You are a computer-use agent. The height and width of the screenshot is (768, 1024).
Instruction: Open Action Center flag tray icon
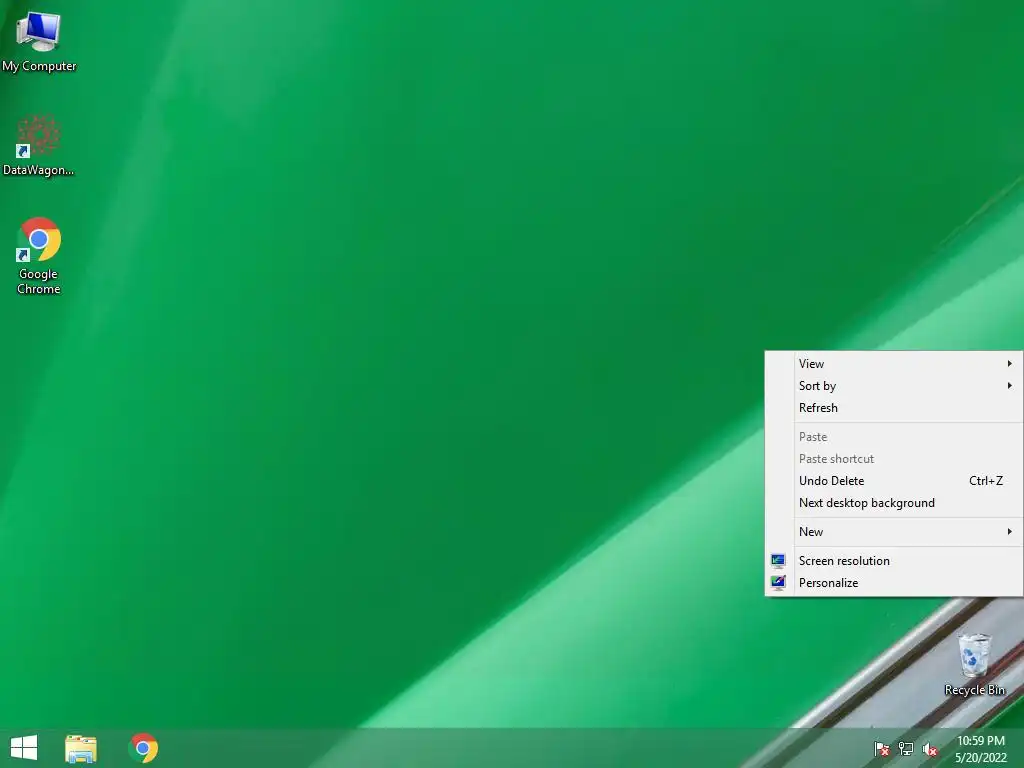point(882,749)
